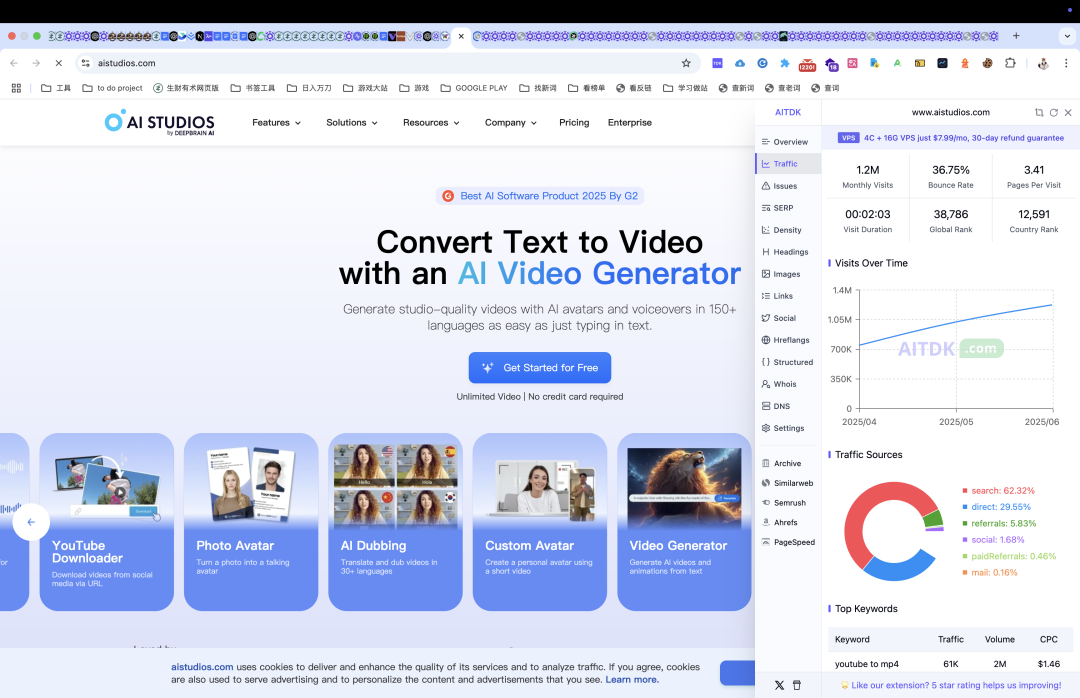Open the VPS promotion banner link

951,138
